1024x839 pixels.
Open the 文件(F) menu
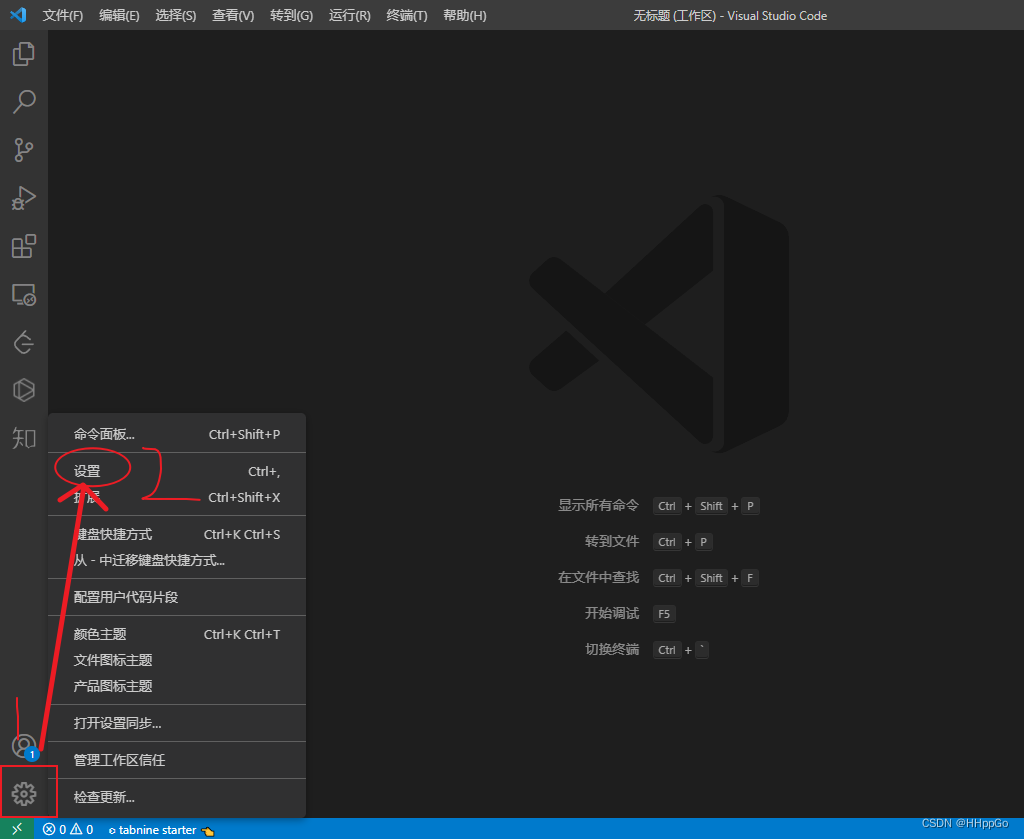[63, 15]
